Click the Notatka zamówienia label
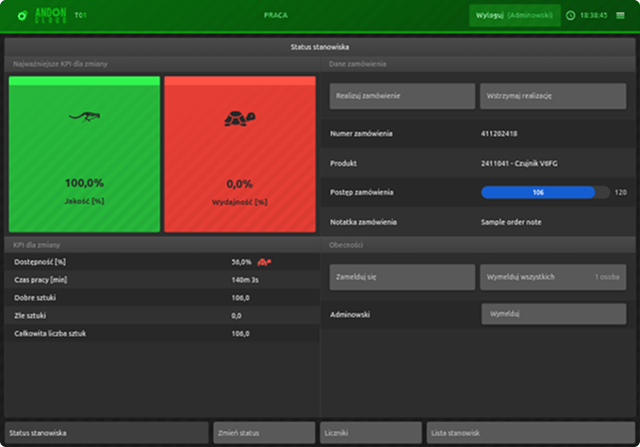 363,222
